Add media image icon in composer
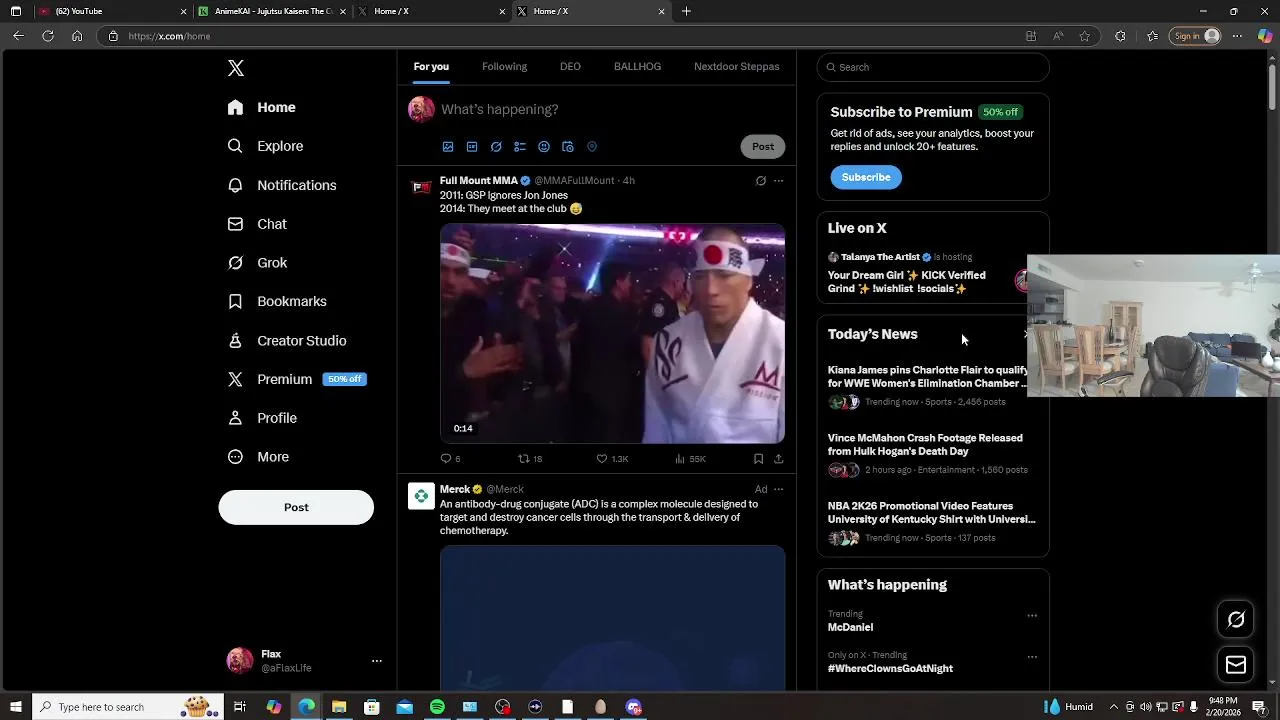The width and height of the screenshot is (1280, 720). [x=448, y=147]
